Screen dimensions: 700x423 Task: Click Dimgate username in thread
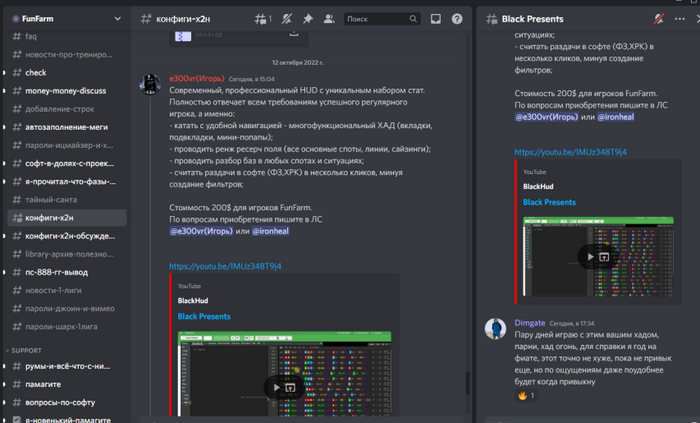[x=529, y=323]
